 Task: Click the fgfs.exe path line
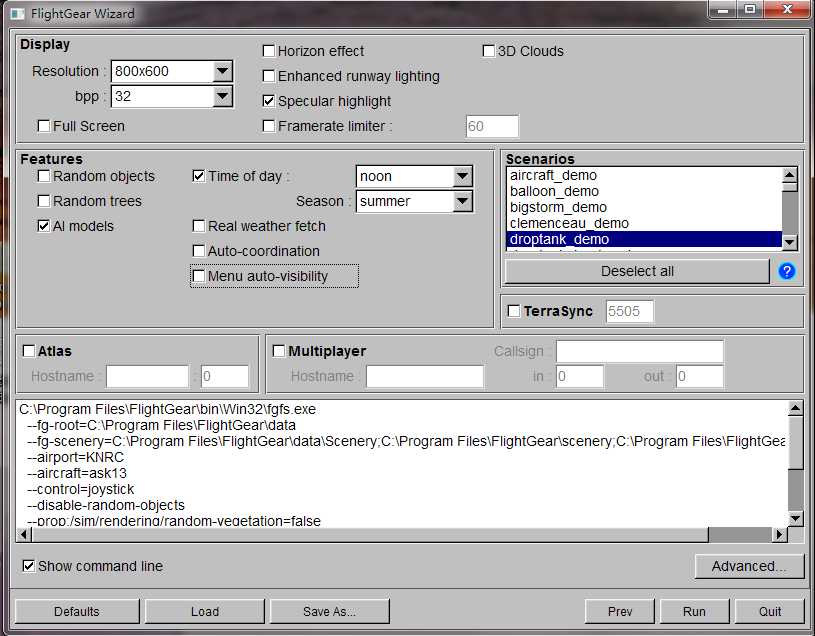tap(167, 409)
